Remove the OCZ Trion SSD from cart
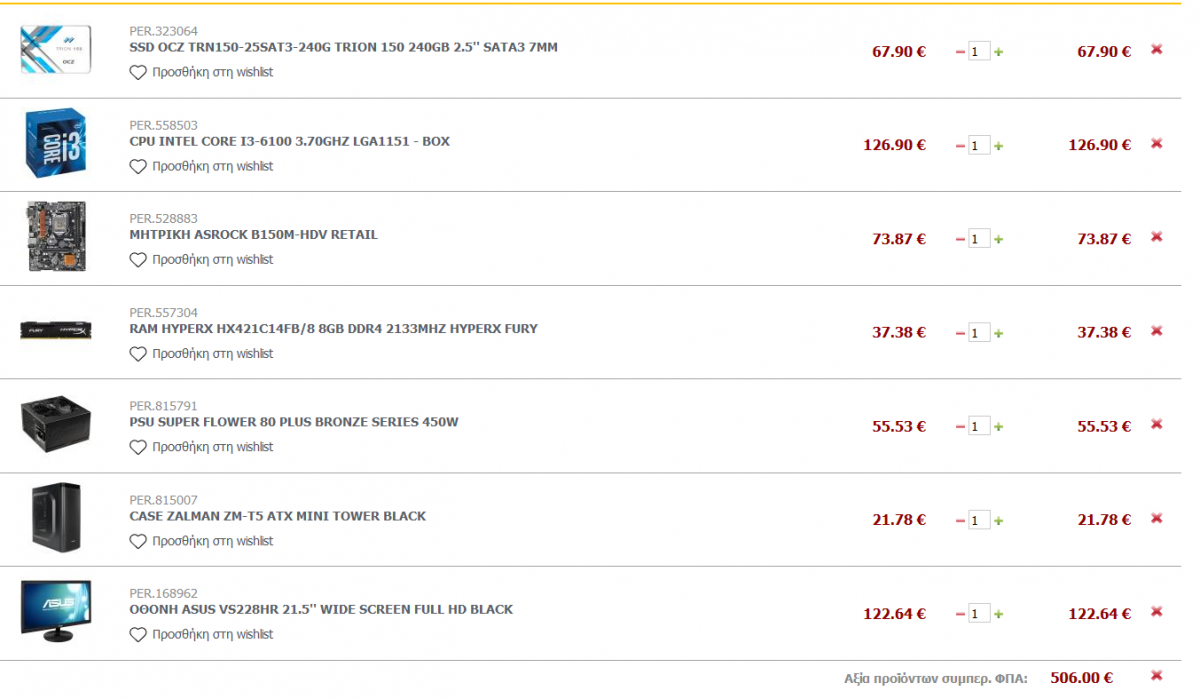 tap(1157, 49)
